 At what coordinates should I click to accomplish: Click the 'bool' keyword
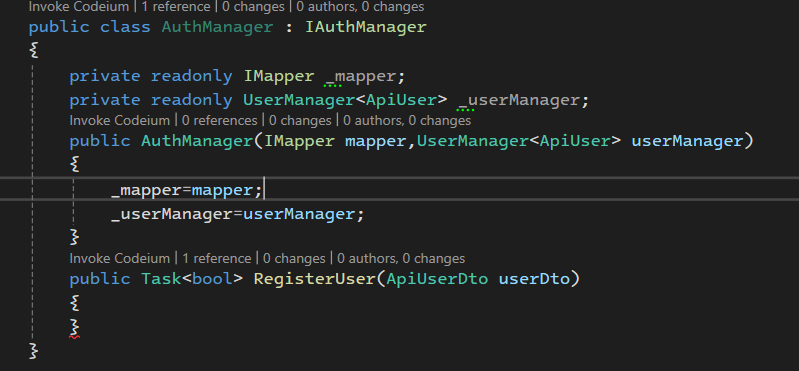point(212,279)
